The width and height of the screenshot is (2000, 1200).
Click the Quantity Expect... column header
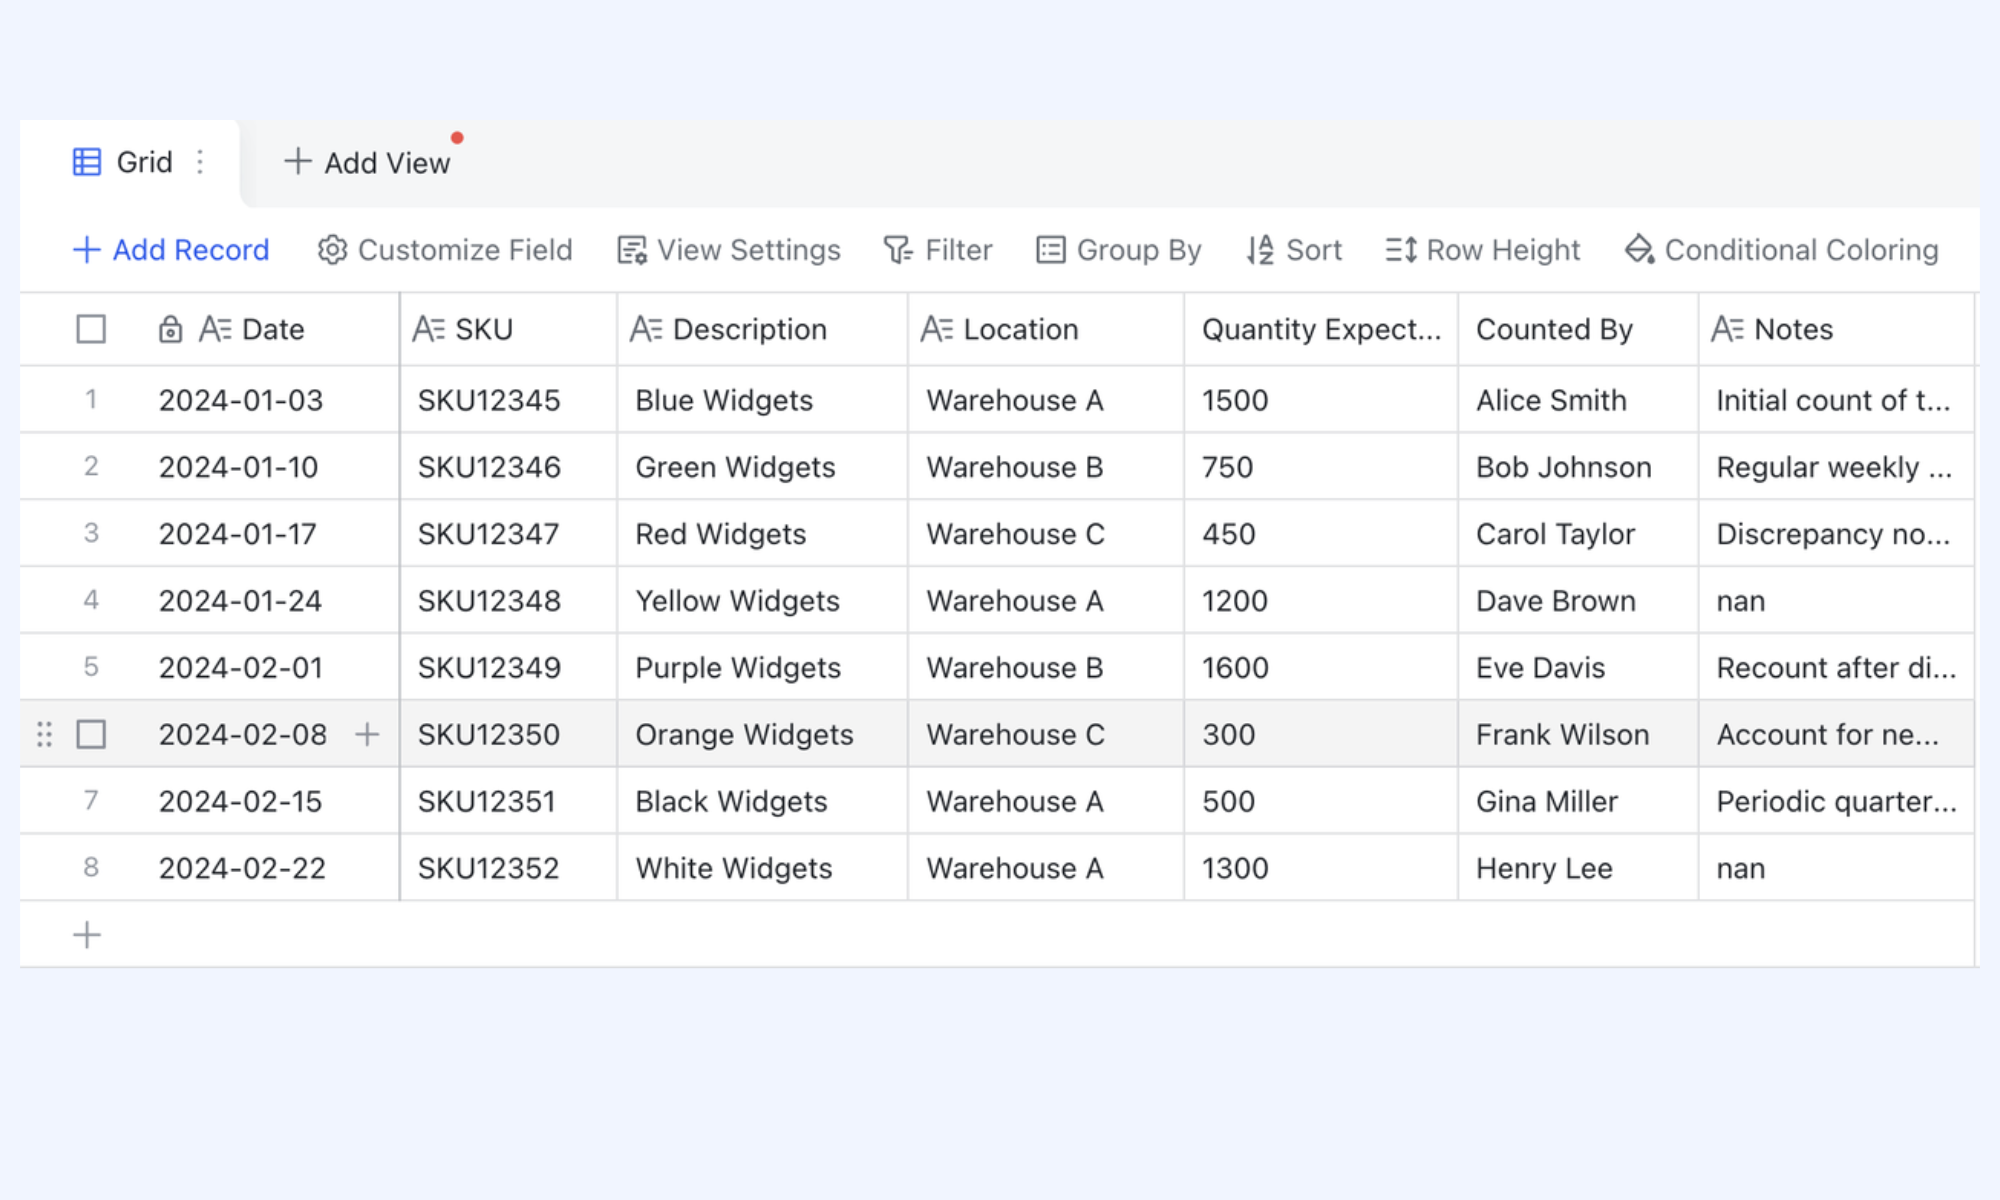pos(1321,329)
